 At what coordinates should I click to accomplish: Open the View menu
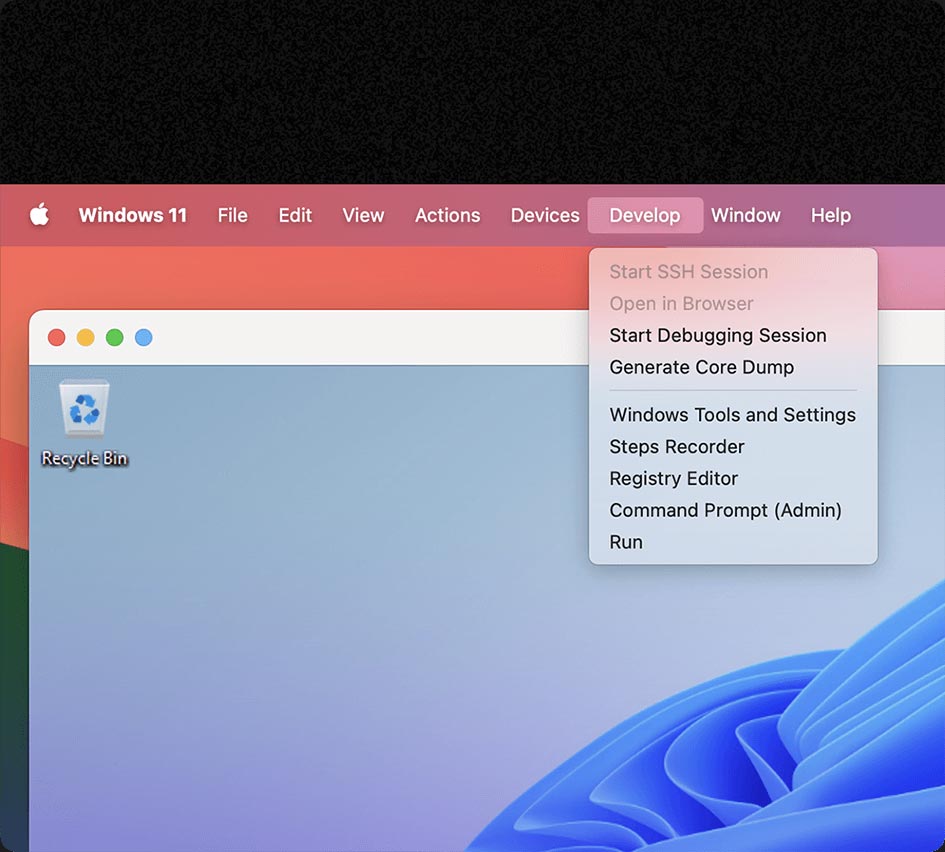(x=362, y=215)
